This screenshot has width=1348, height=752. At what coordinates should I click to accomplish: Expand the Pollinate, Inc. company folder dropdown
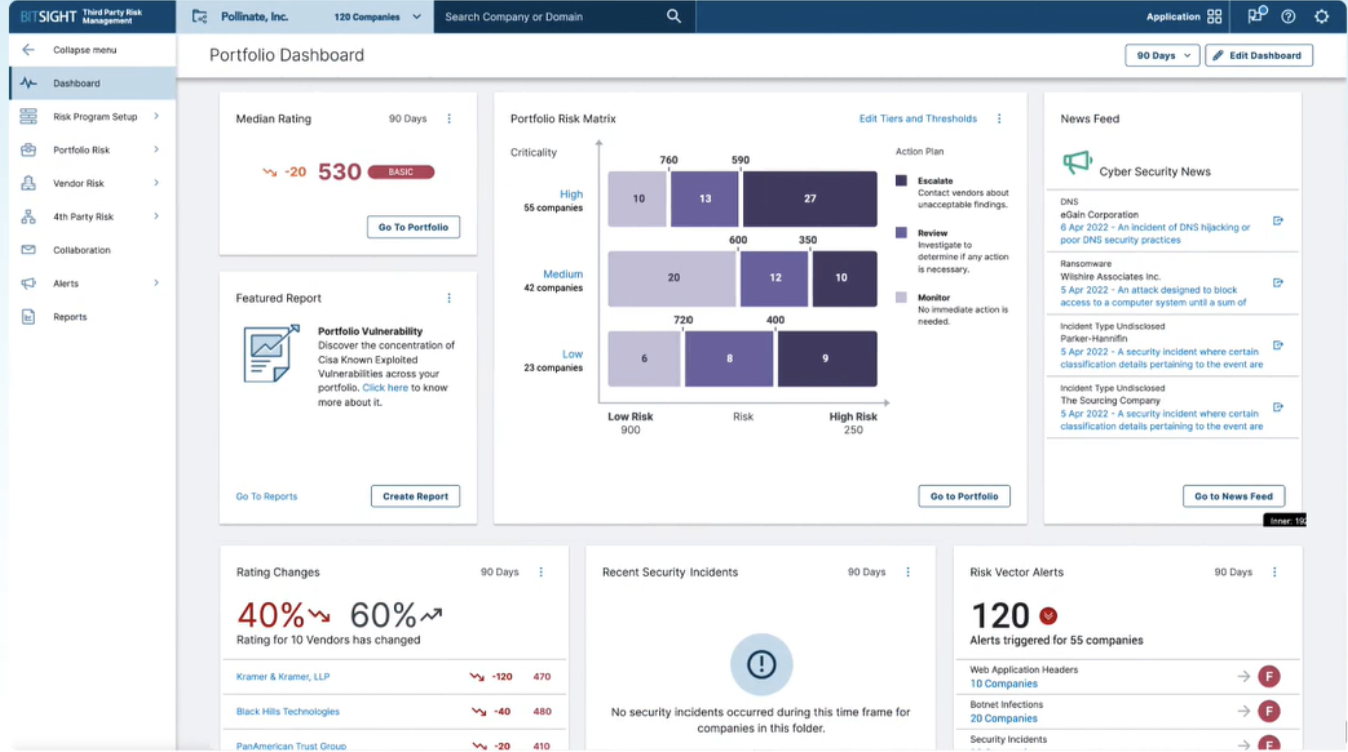[x=416, y=17]
